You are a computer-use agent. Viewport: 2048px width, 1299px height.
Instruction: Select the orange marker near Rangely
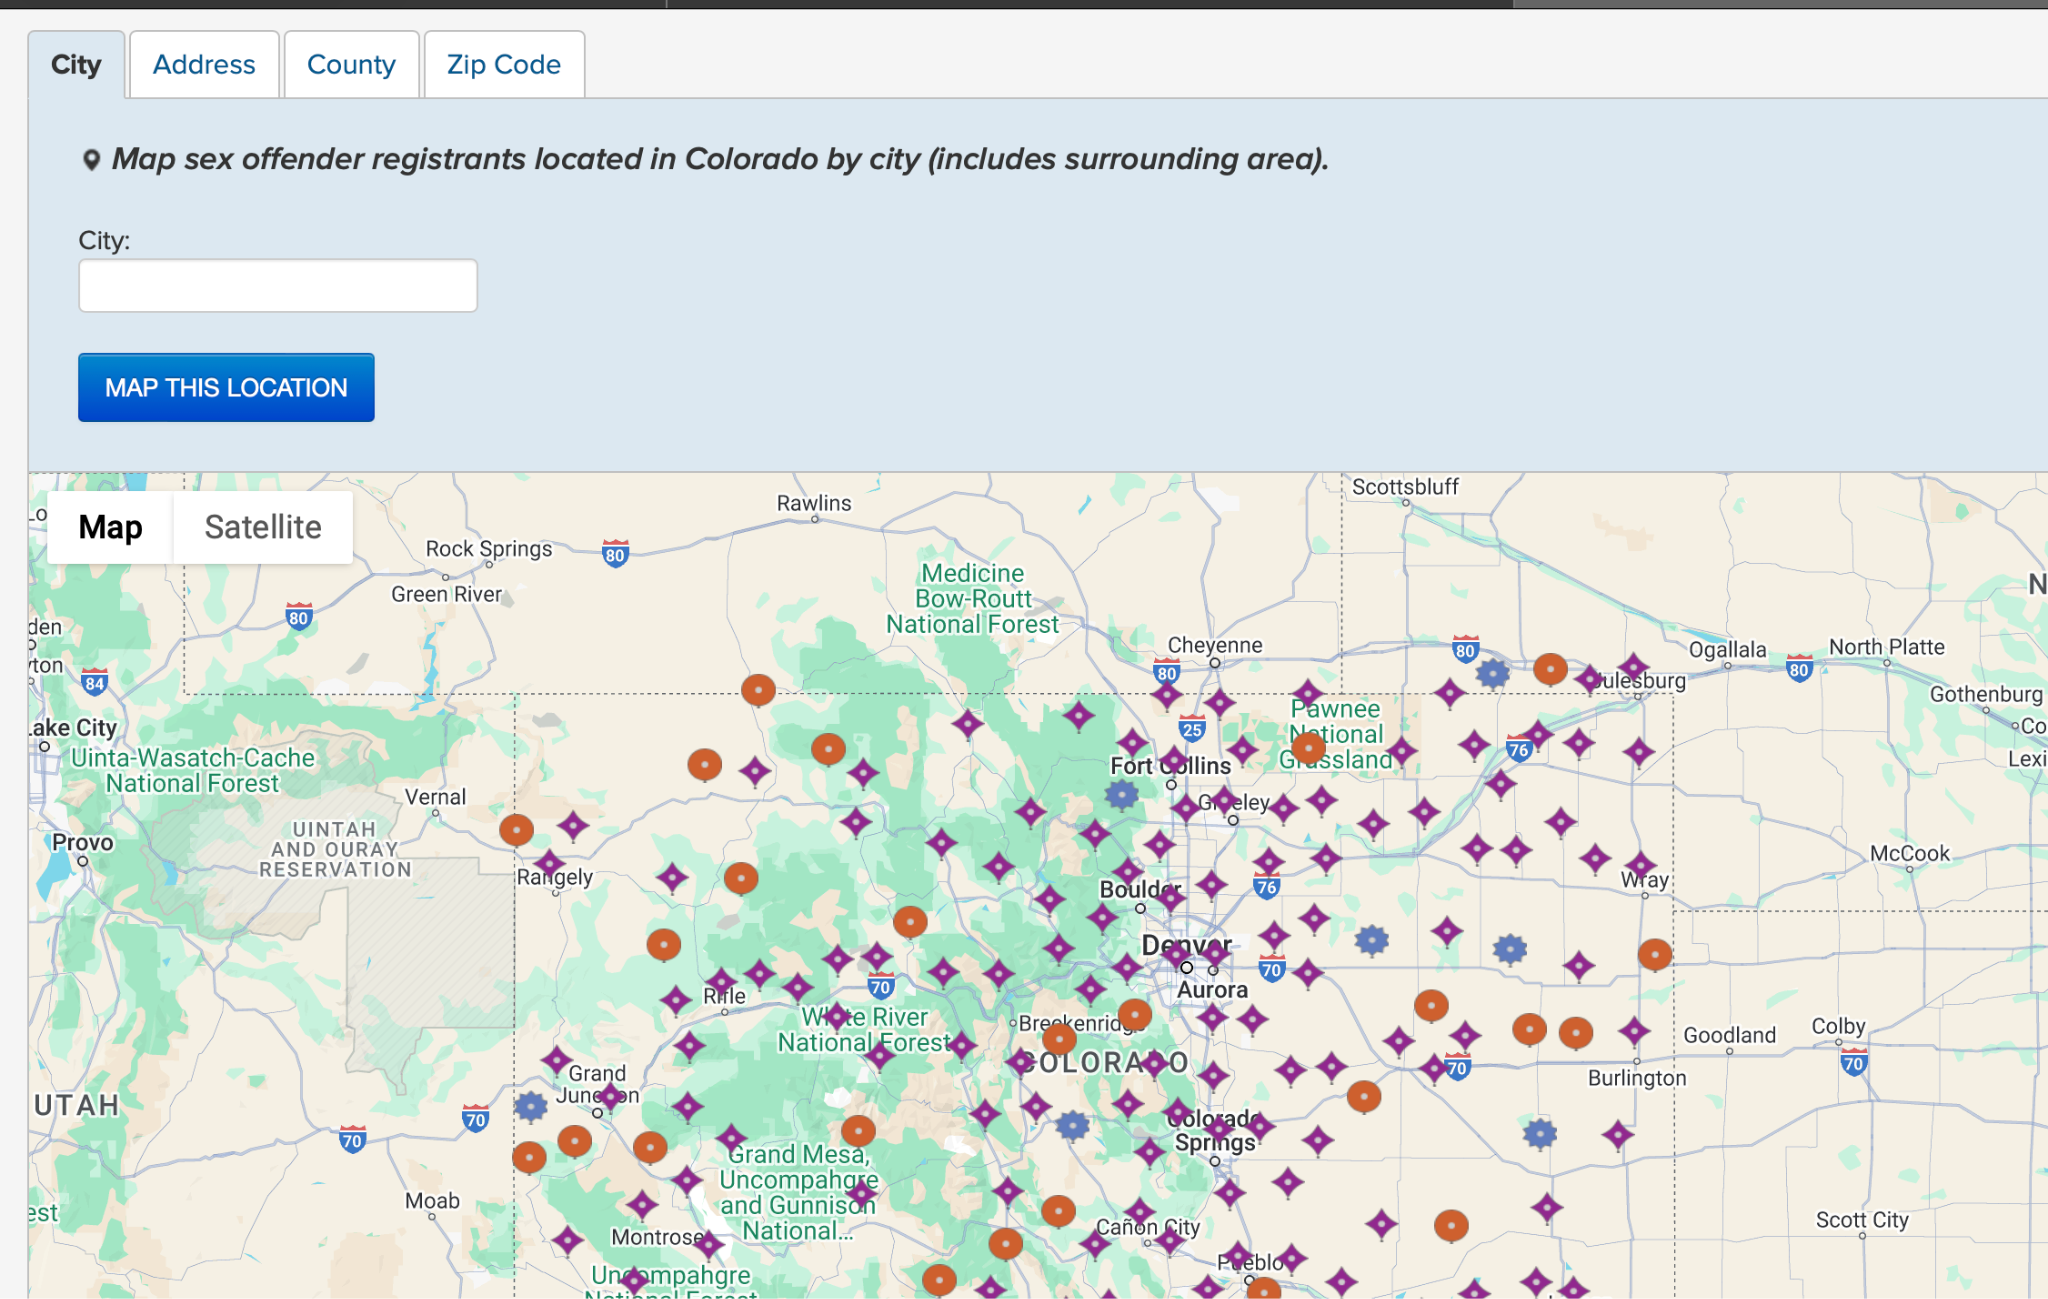click(518, 829)
